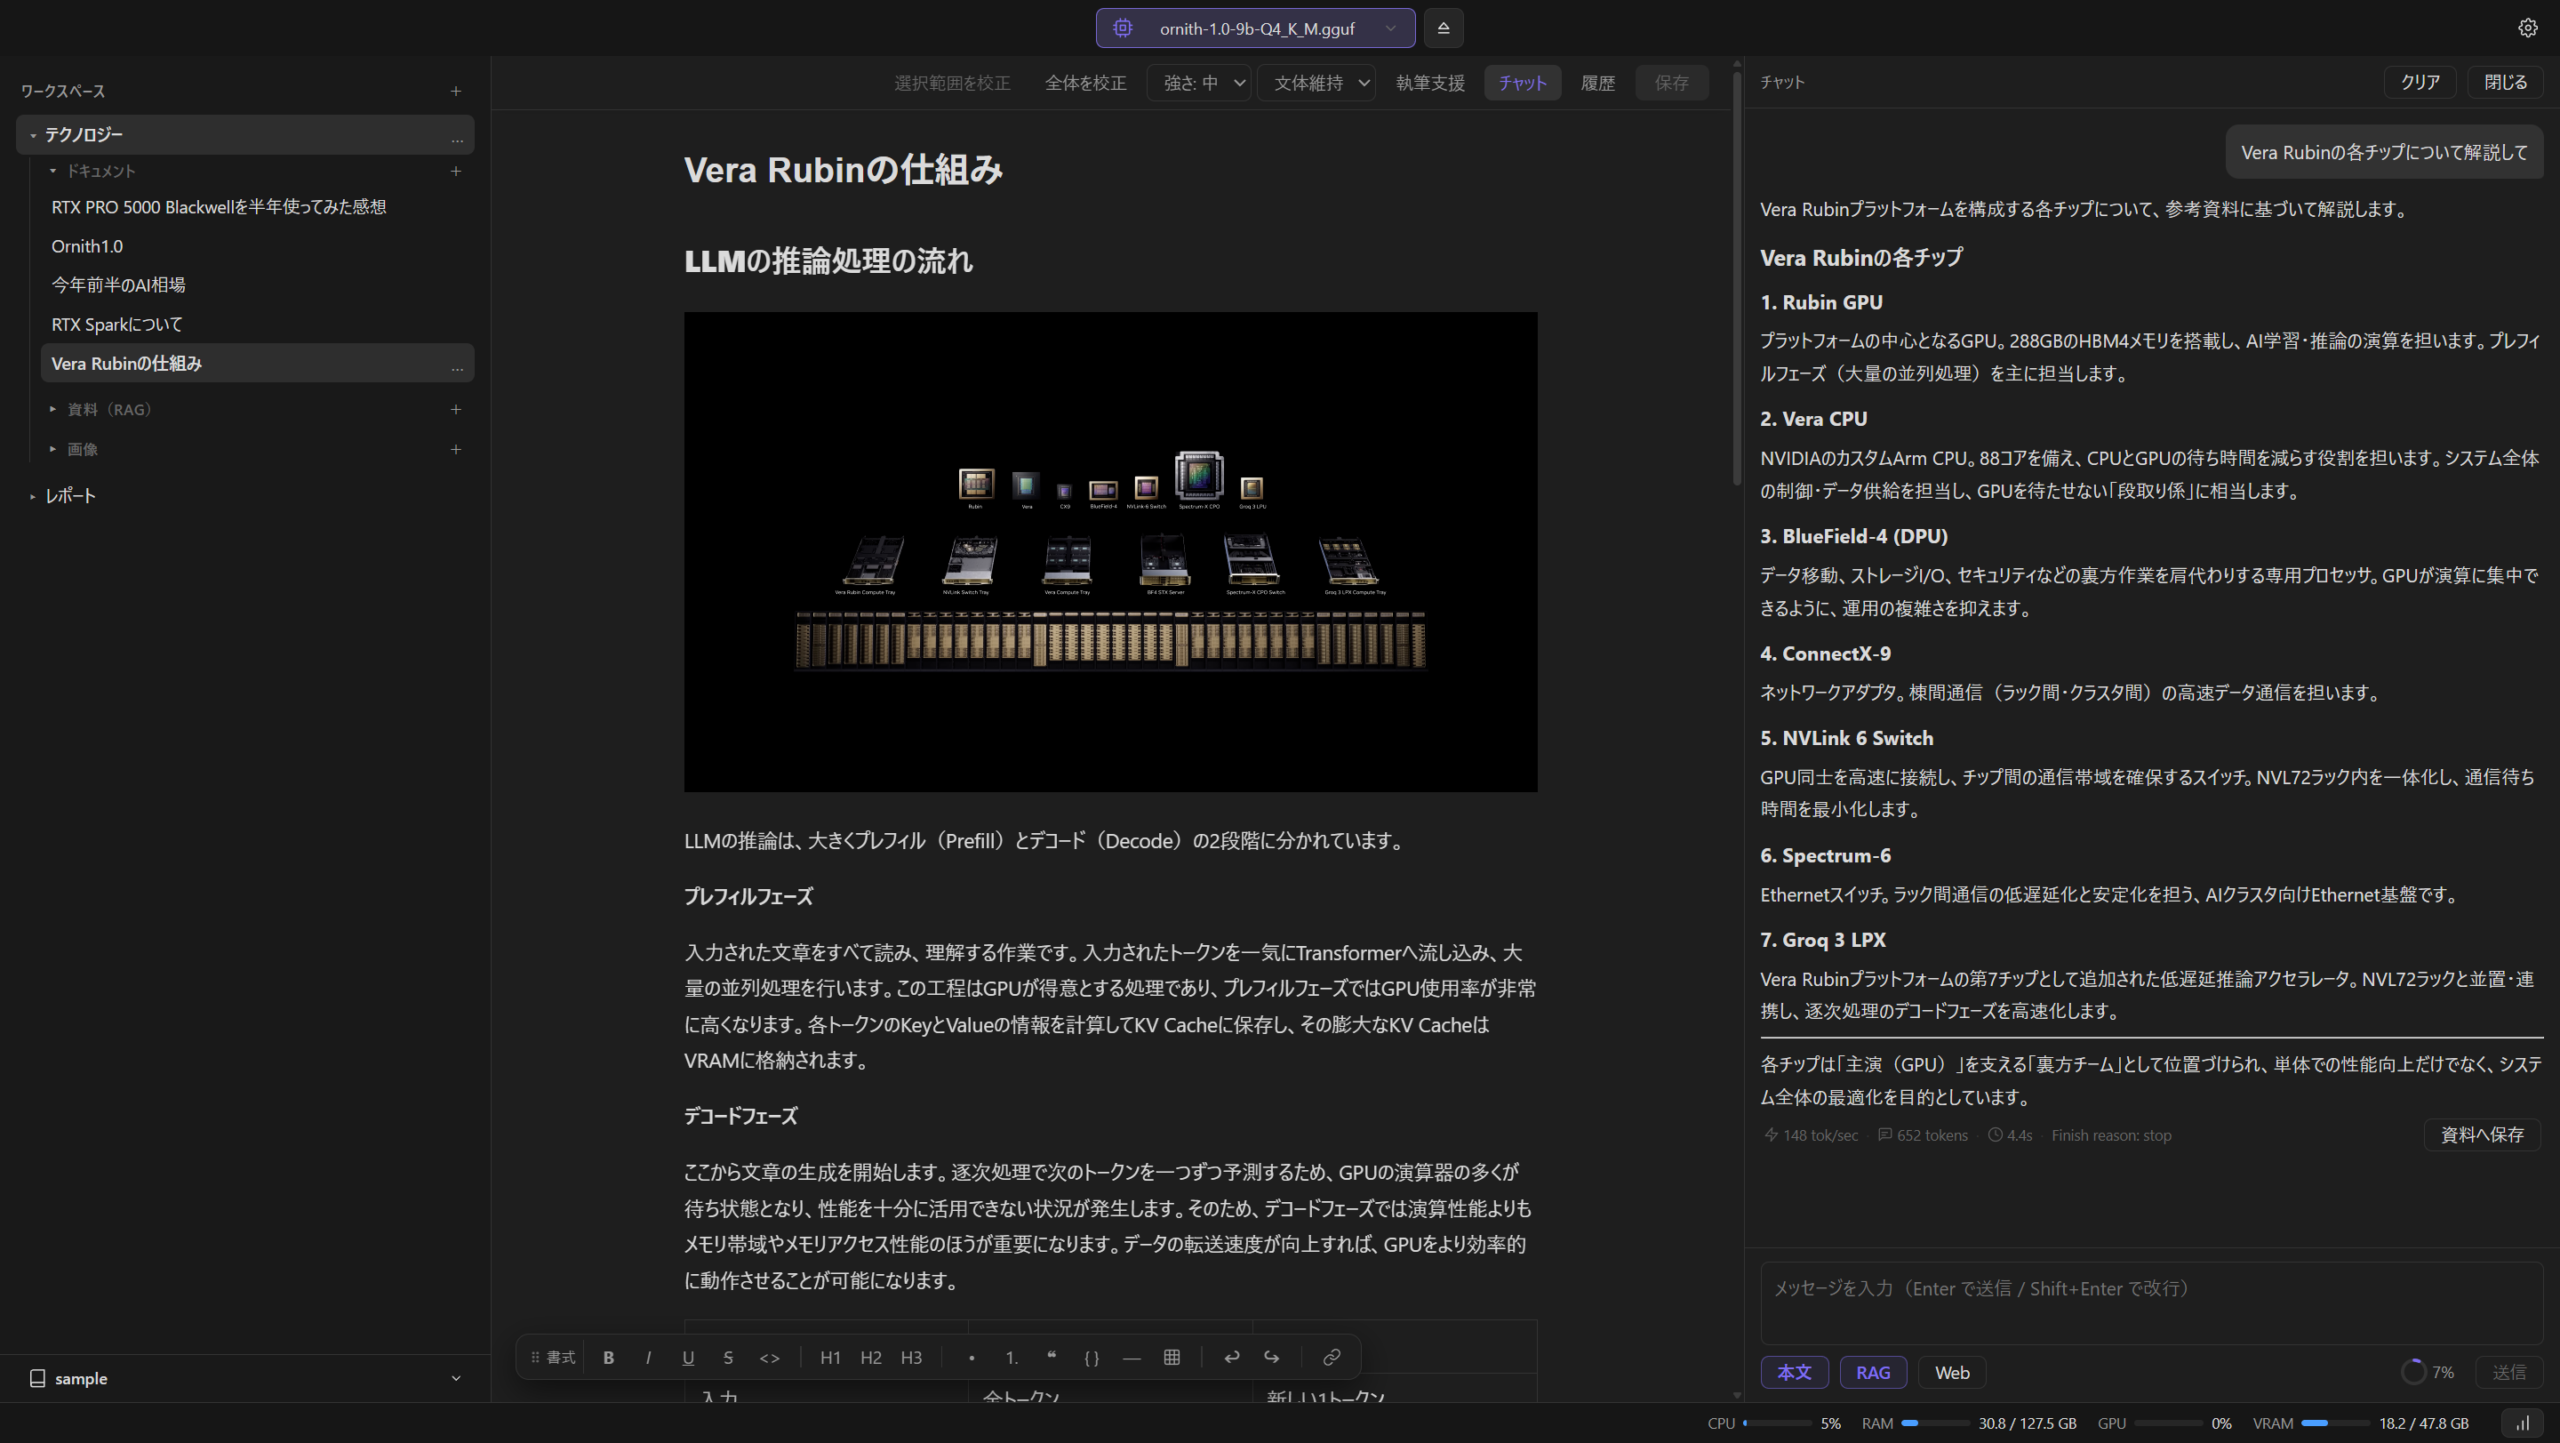Viewport: 2560px width, 1443px height.
Task: Add a new image under 画像
Action: pos(456,449)
